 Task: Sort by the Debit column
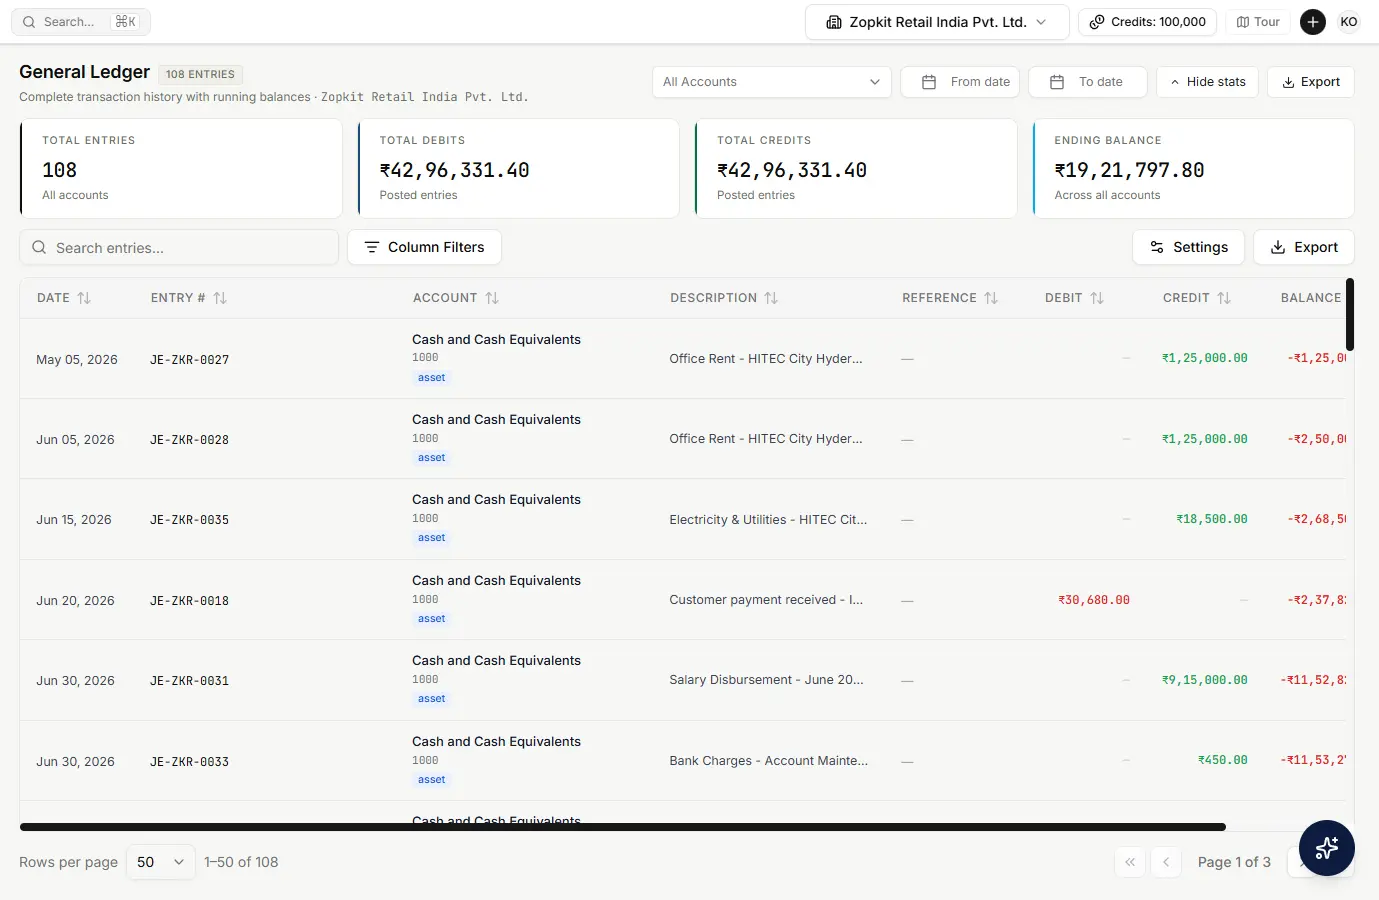[x=1074, y=298]
